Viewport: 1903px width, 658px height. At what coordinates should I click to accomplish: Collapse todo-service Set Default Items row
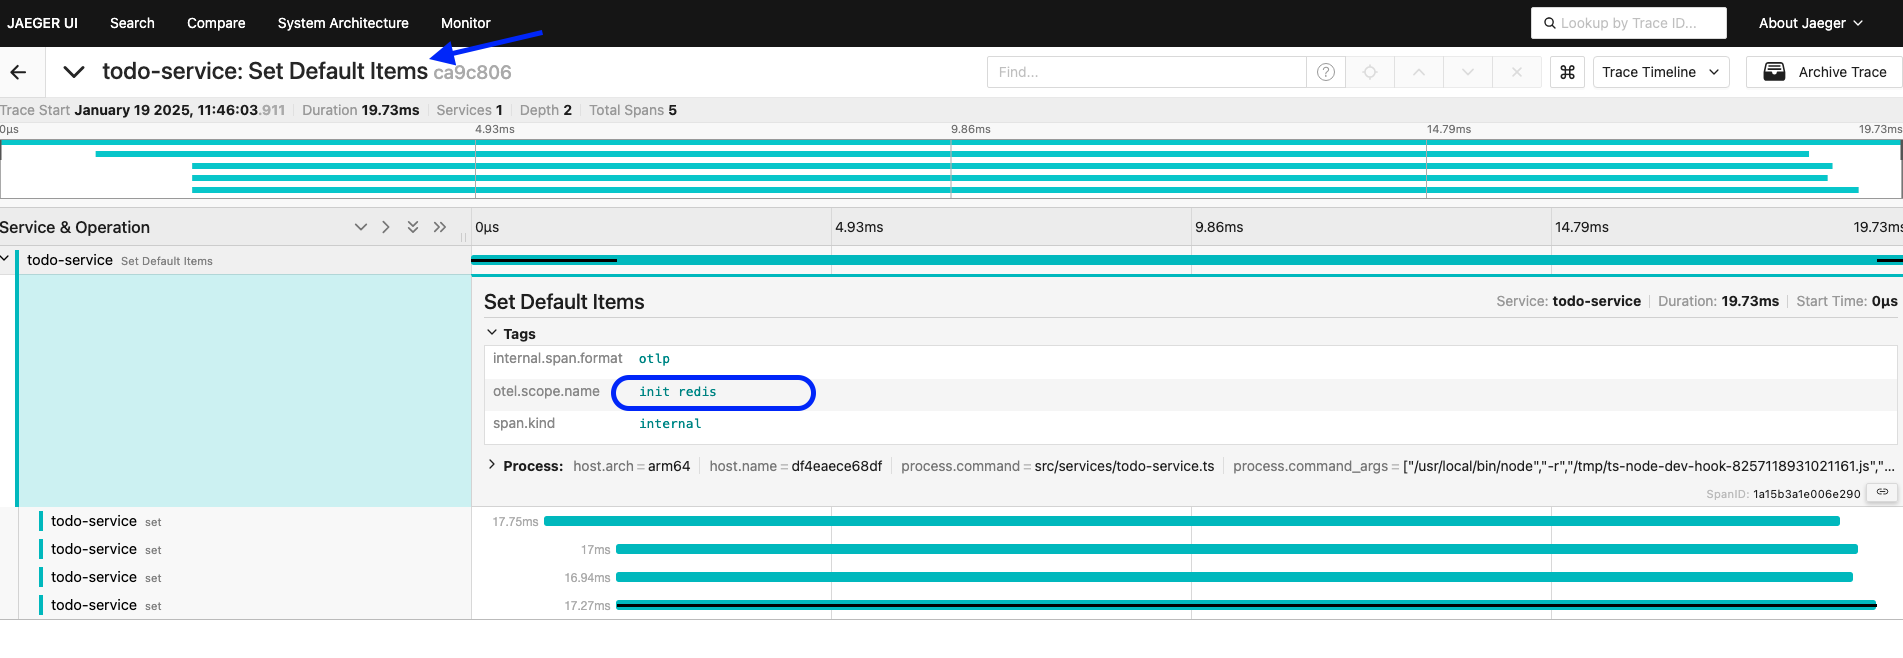click(6, 259)
